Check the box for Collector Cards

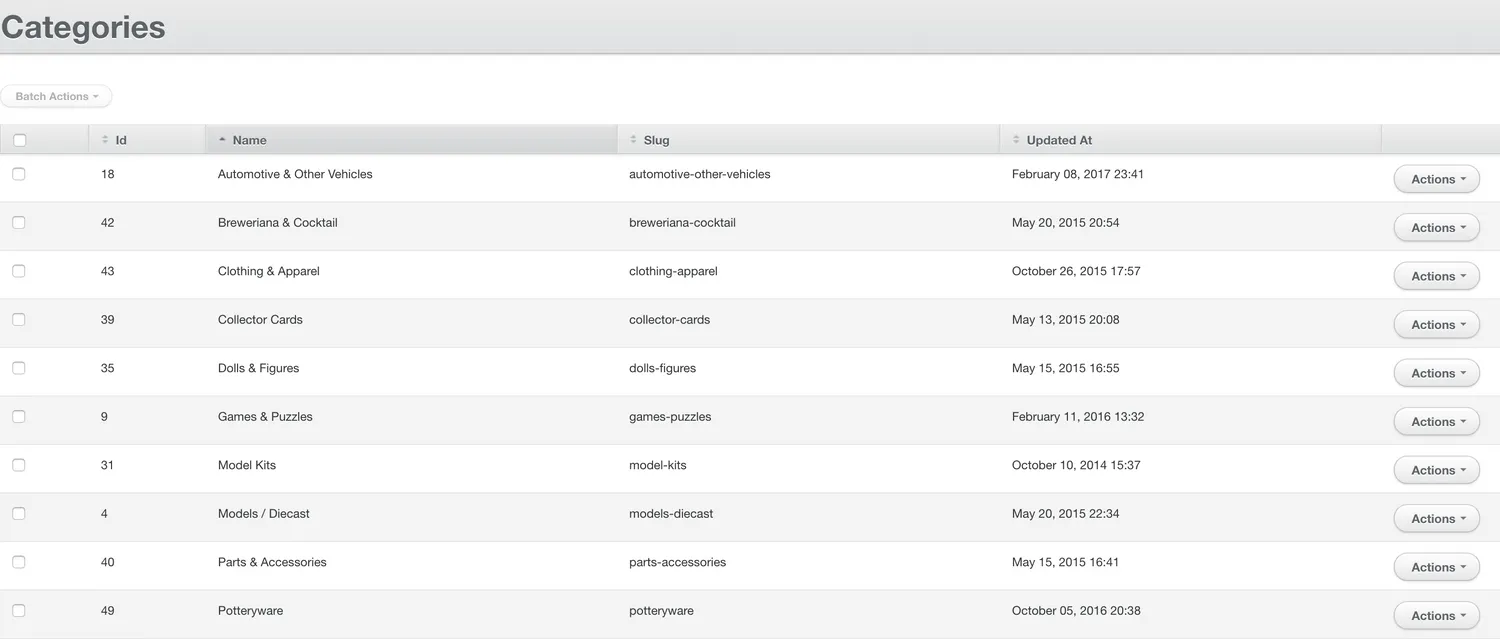pyautogui.click(x=19, y=320)
